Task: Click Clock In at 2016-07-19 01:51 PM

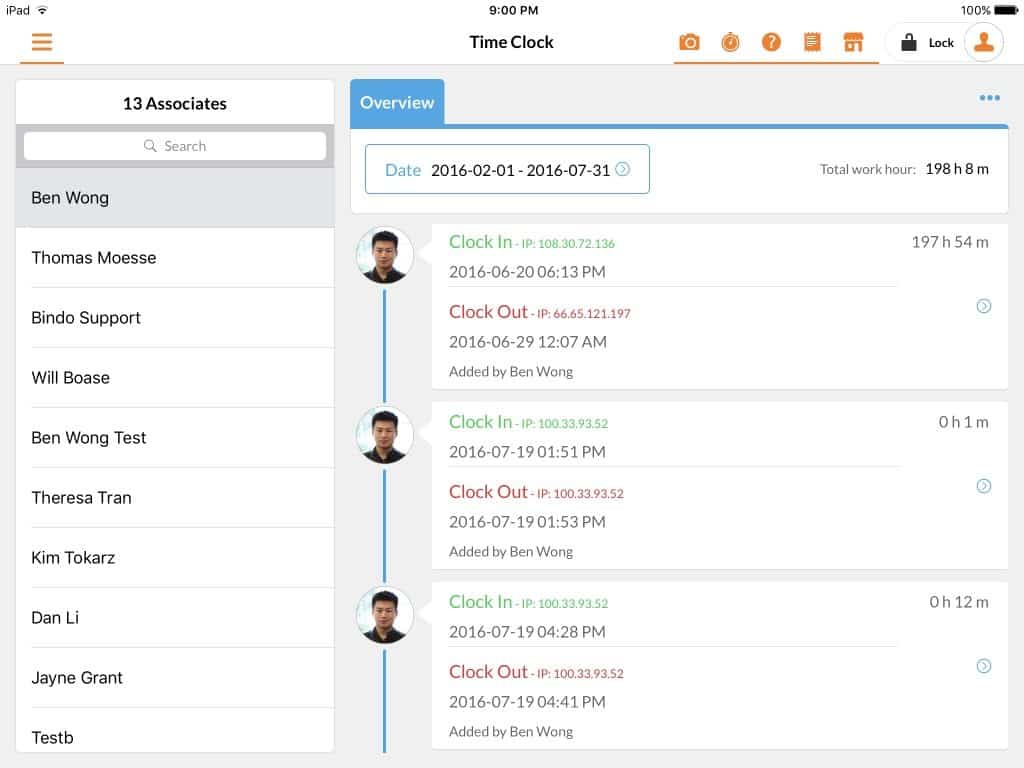Action: 480,422
